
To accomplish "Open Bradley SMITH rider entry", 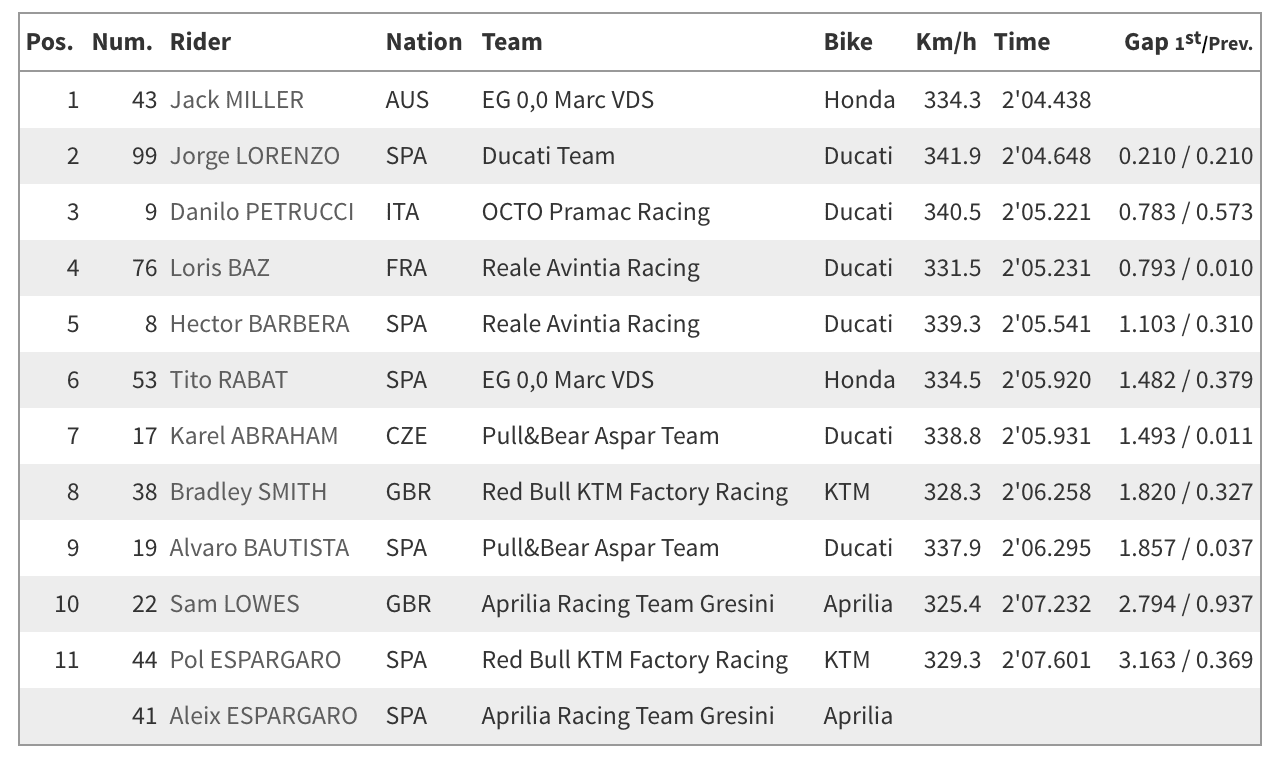I will click(x=248, y=492).
